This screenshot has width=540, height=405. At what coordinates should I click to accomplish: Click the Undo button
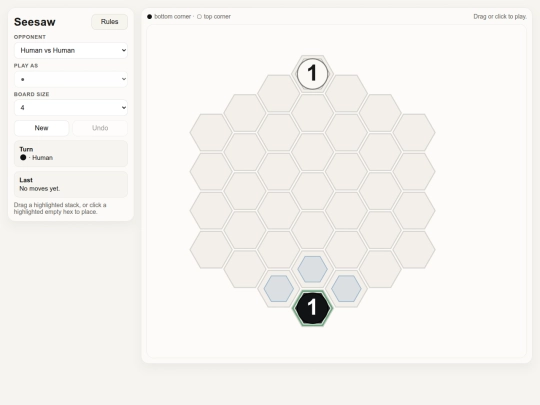point(100,128)
